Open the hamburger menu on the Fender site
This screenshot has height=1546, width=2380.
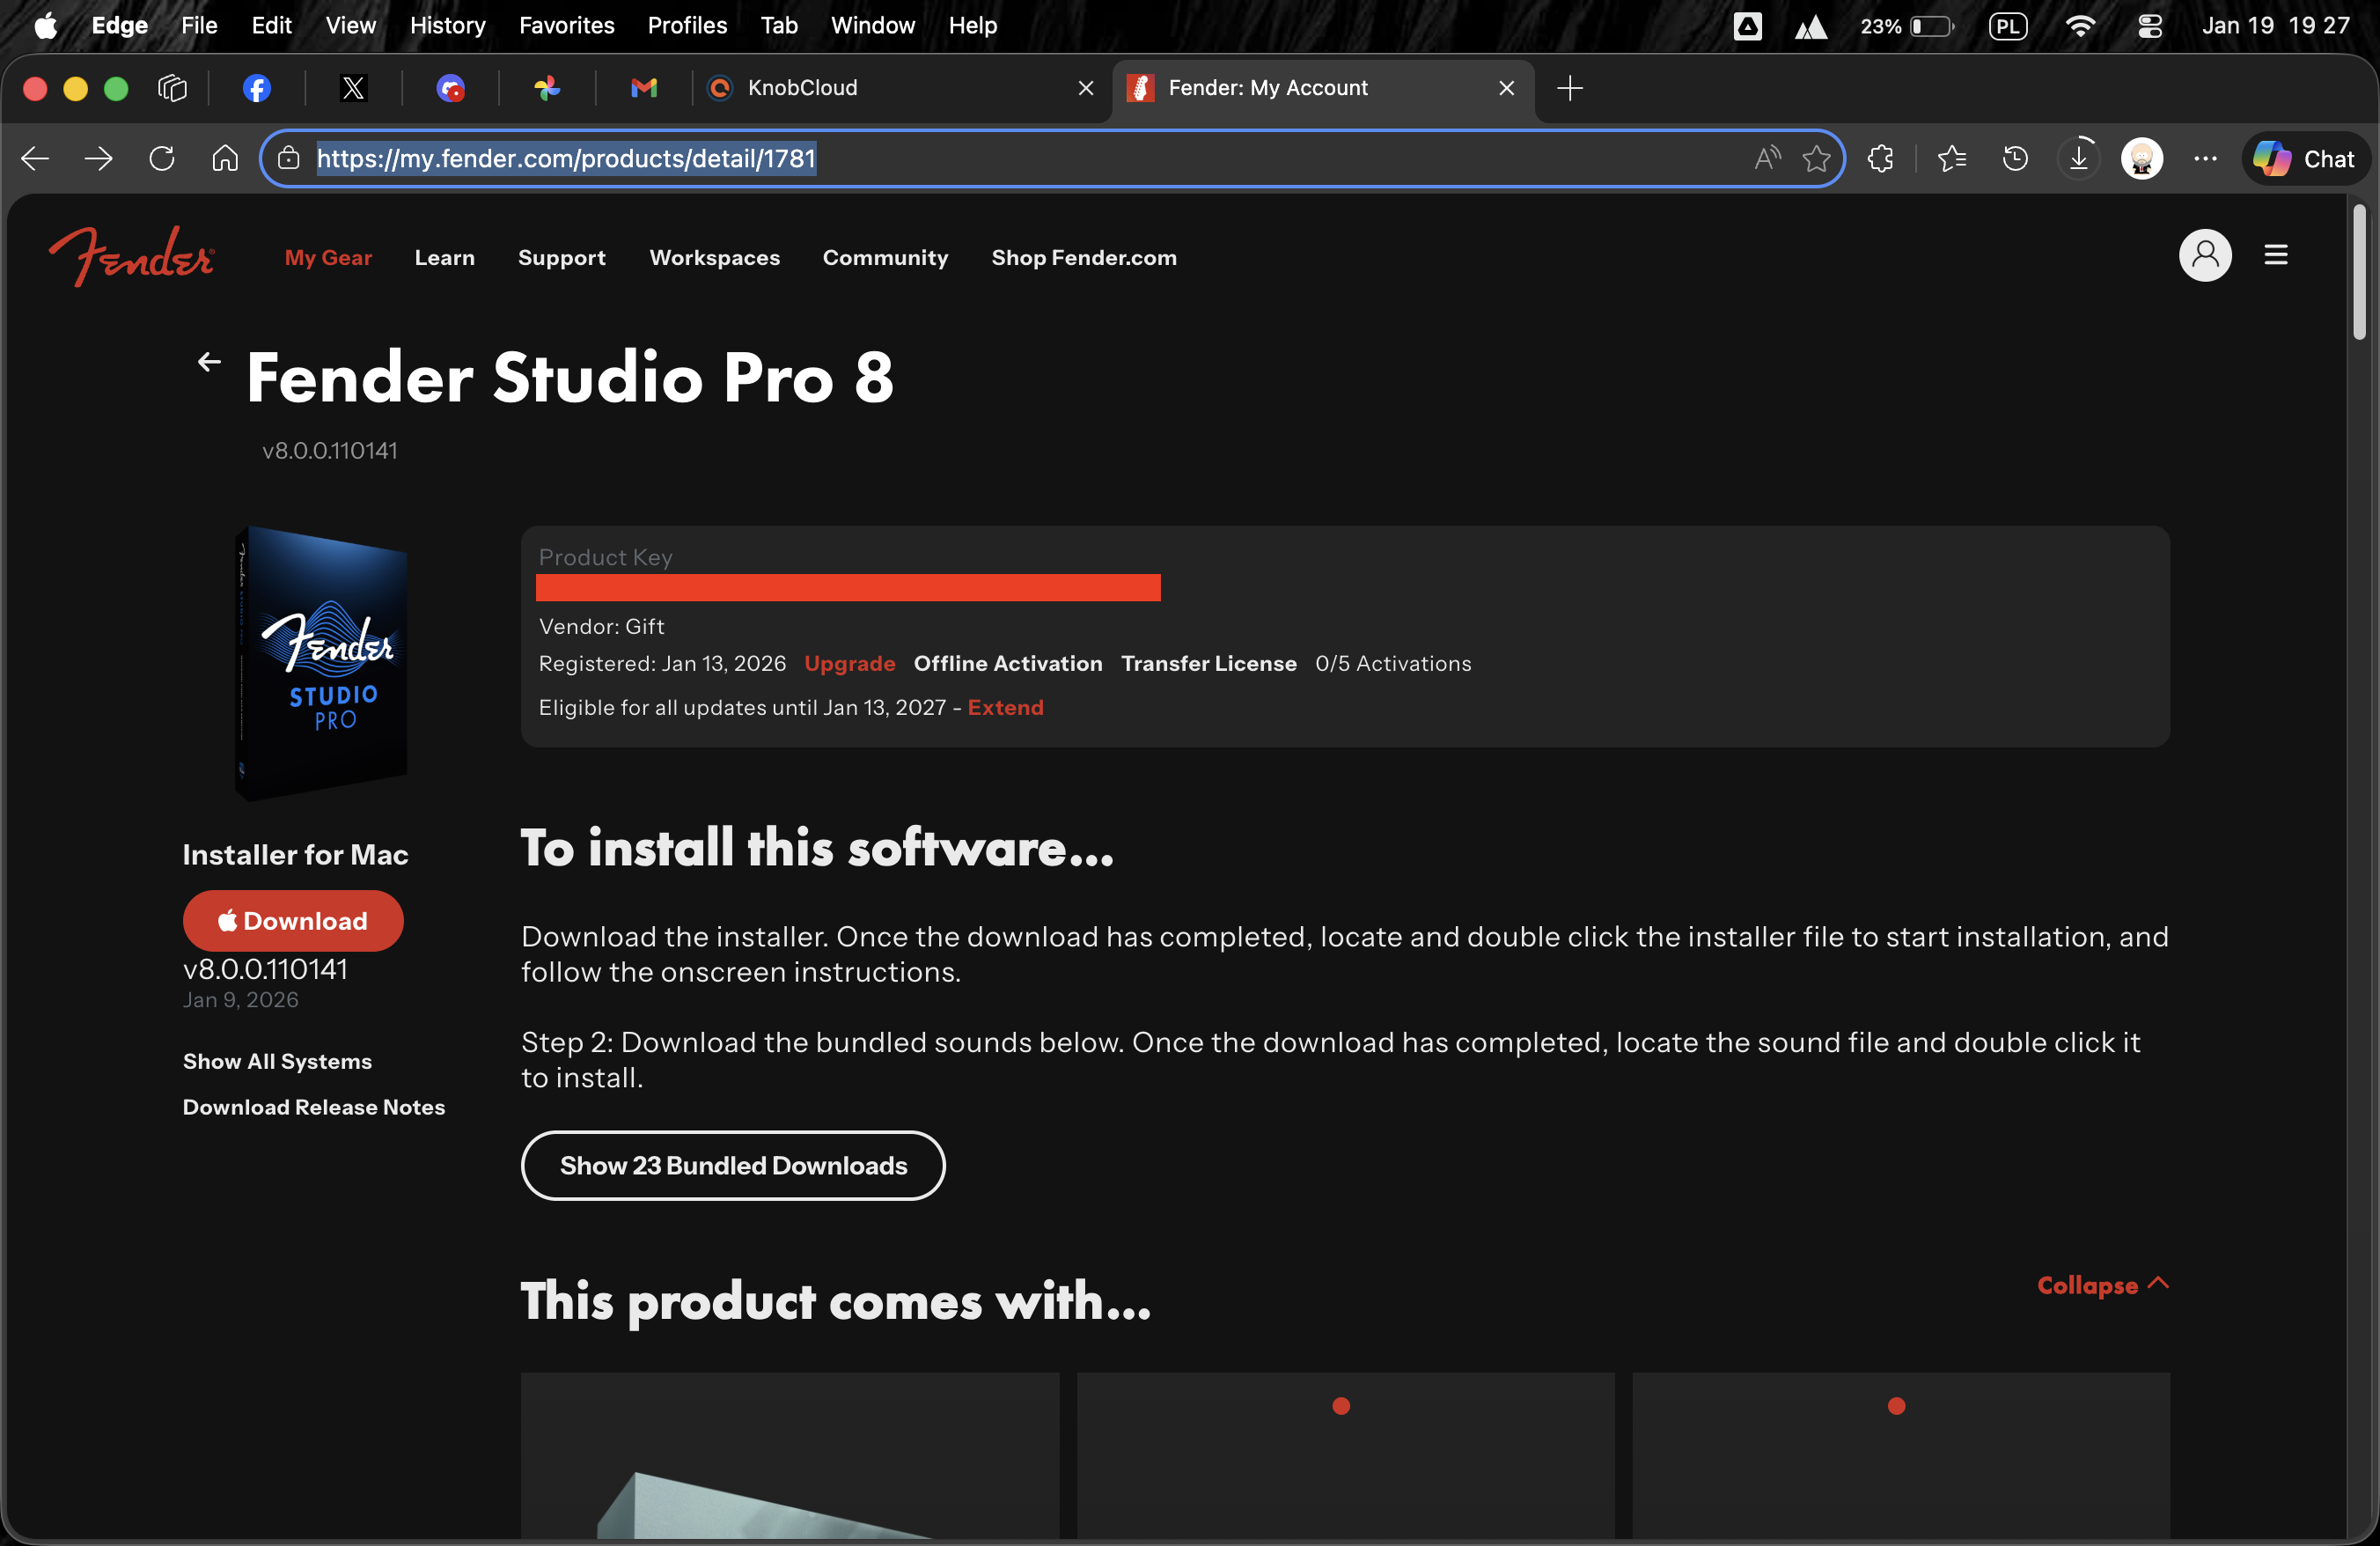[2276, 255]
